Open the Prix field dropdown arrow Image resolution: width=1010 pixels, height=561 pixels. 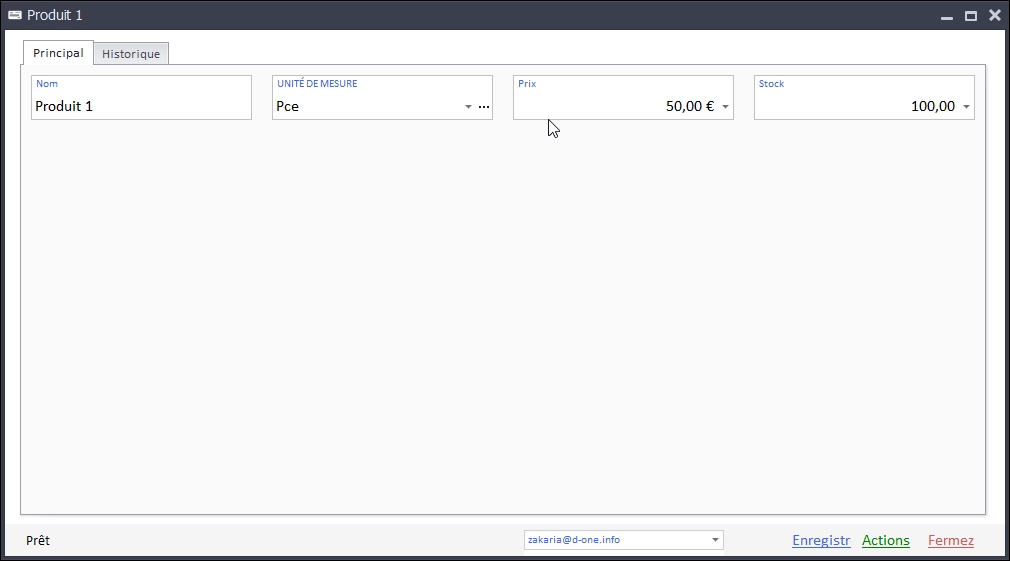725,107
